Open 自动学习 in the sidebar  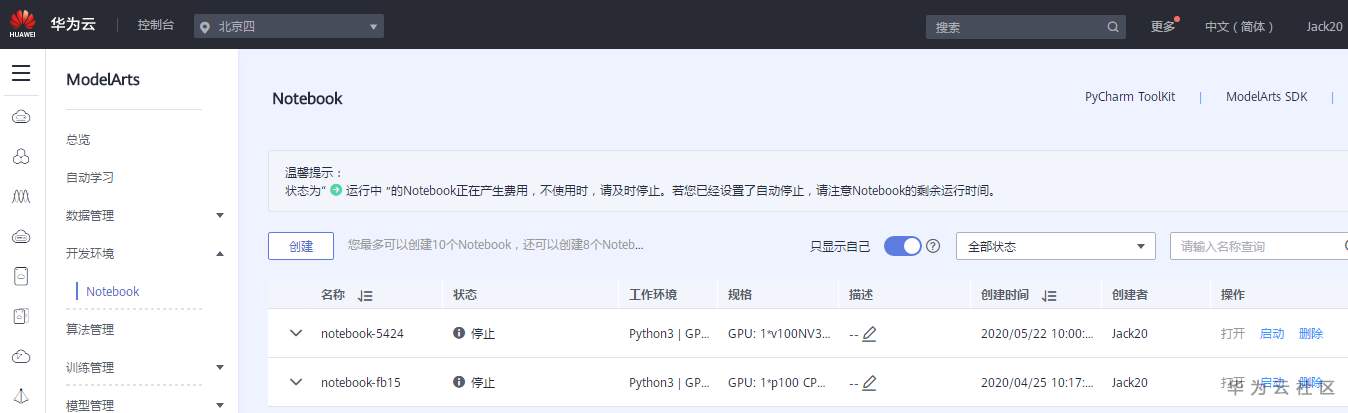(x=90, y=177)
